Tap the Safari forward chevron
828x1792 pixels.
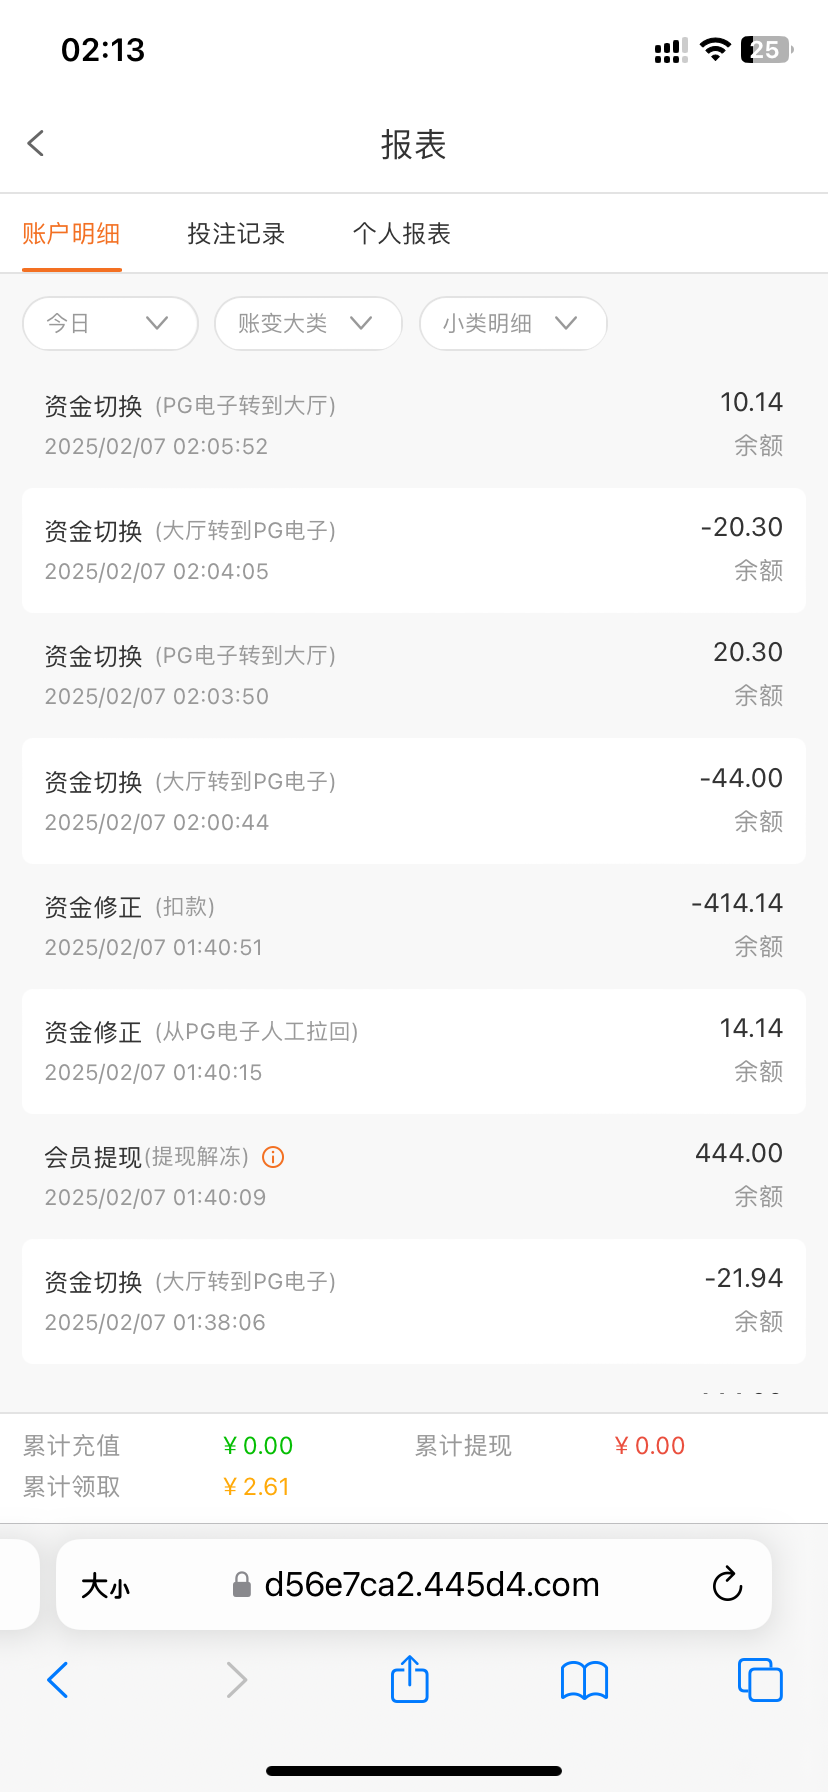point(236,1680)
